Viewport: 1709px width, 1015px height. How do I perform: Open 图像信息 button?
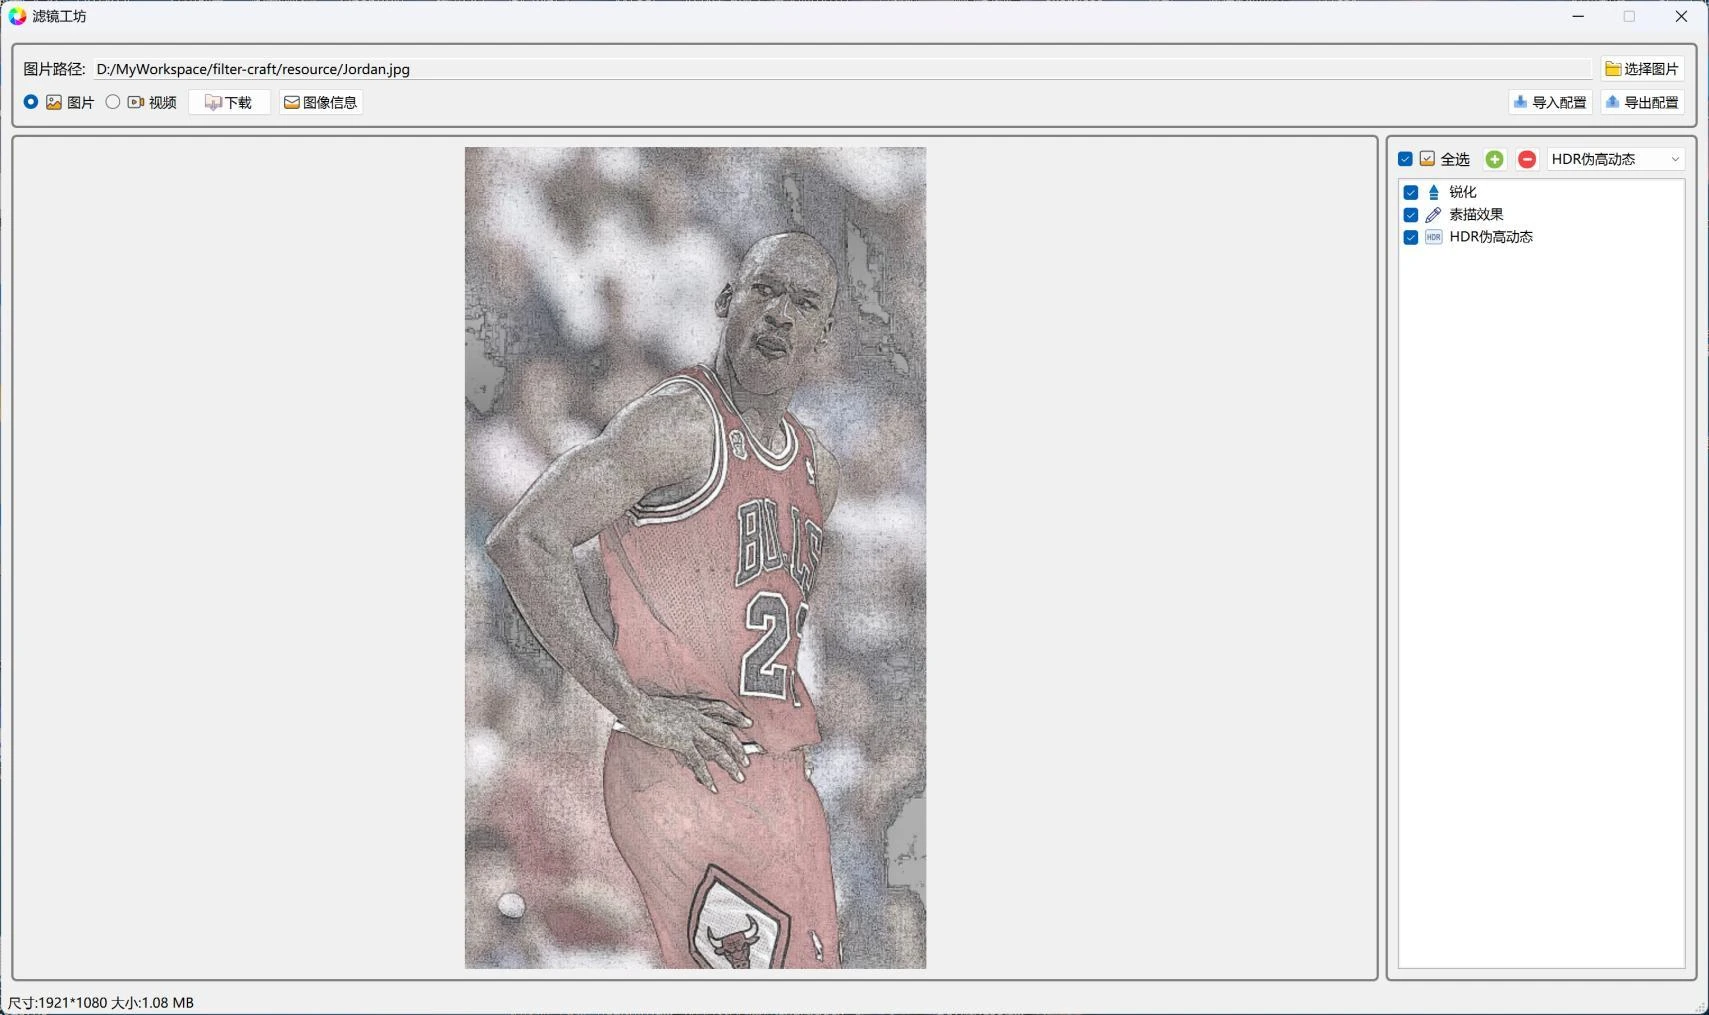pyautogui.click(x=321, y=102)
